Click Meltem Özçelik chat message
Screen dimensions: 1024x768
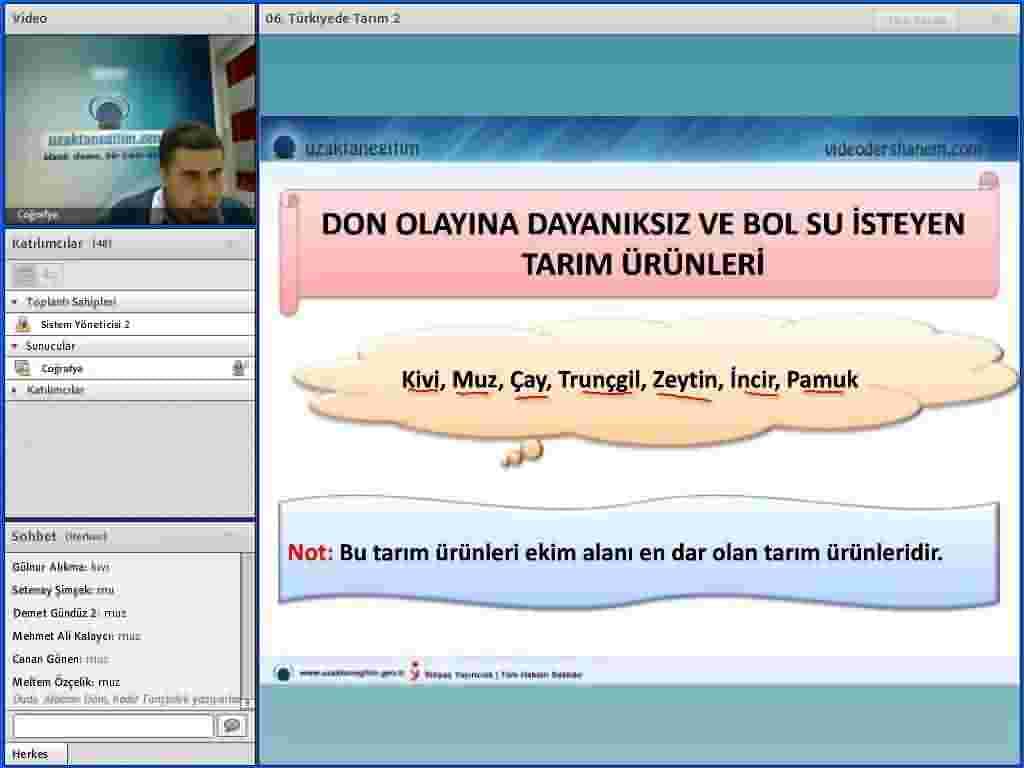tap(66, 682)
